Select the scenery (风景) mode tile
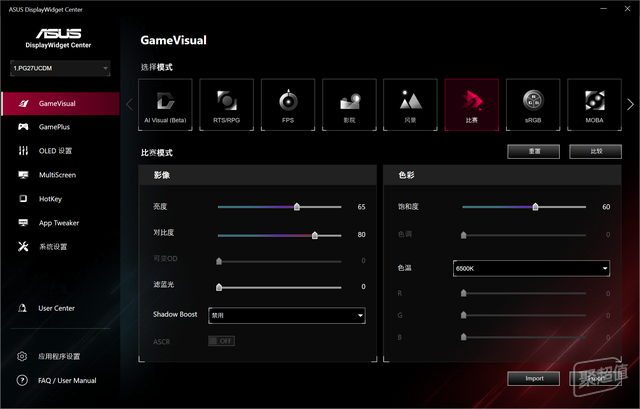The image size is (640, 409). pos(410,105)
